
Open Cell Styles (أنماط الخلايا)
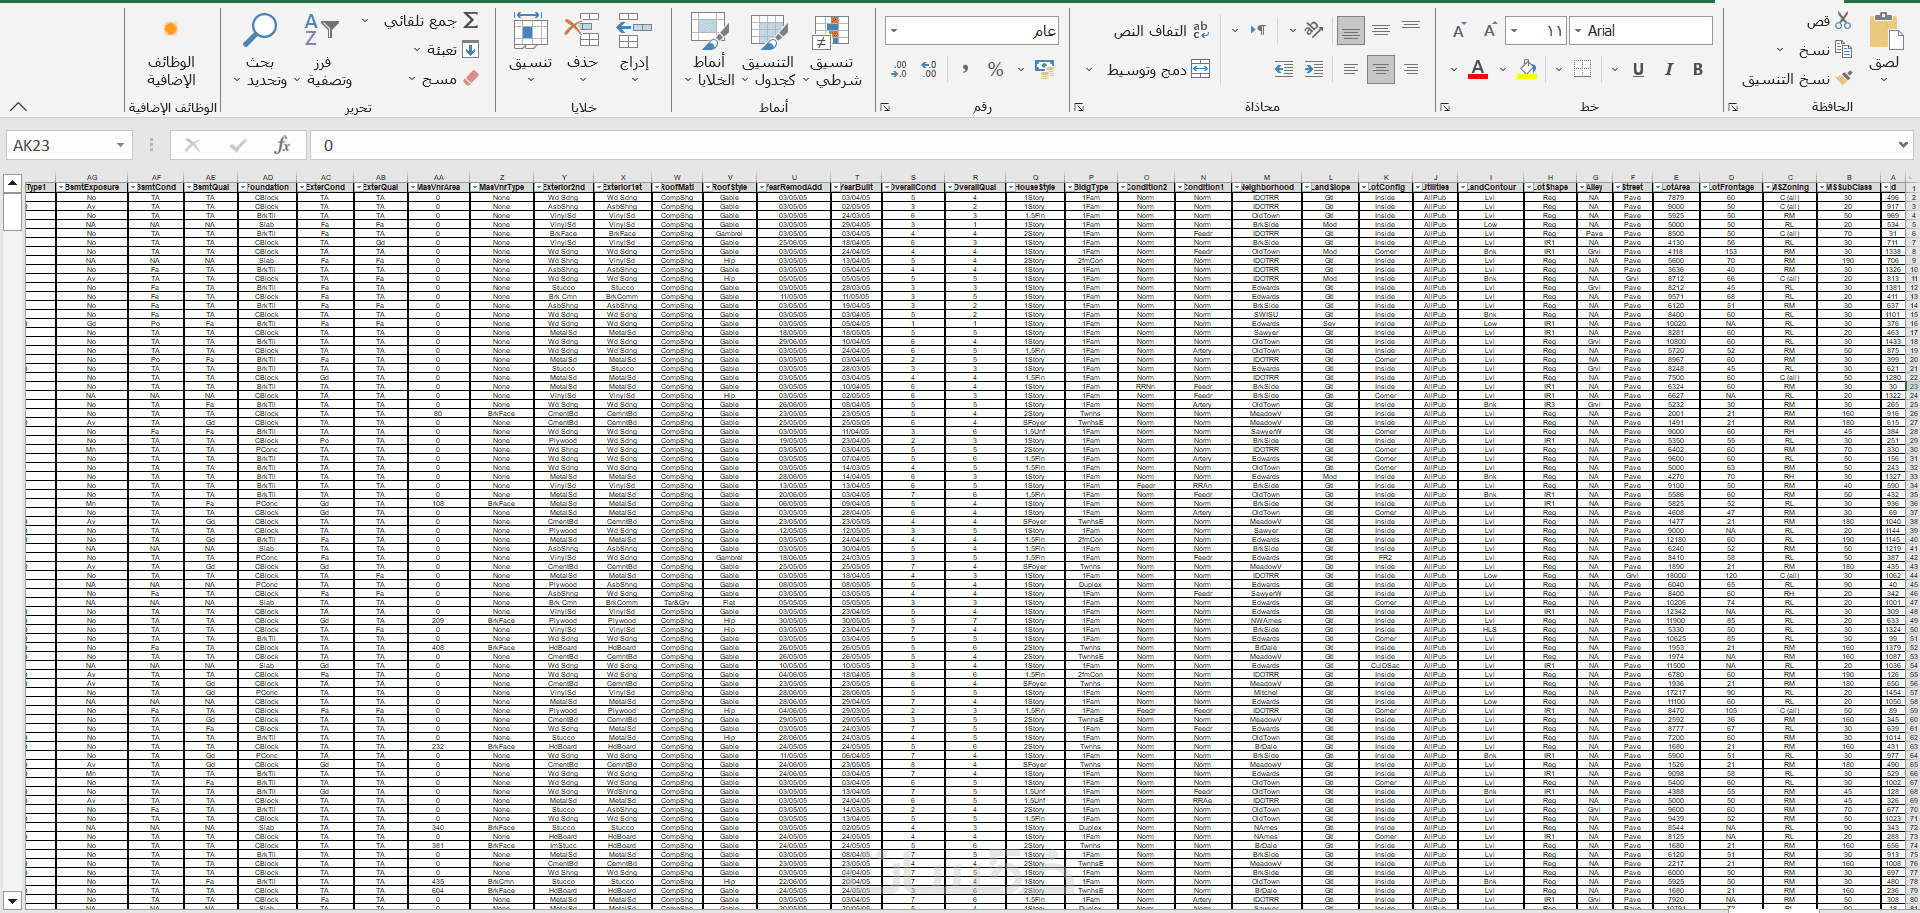(710, 49)
